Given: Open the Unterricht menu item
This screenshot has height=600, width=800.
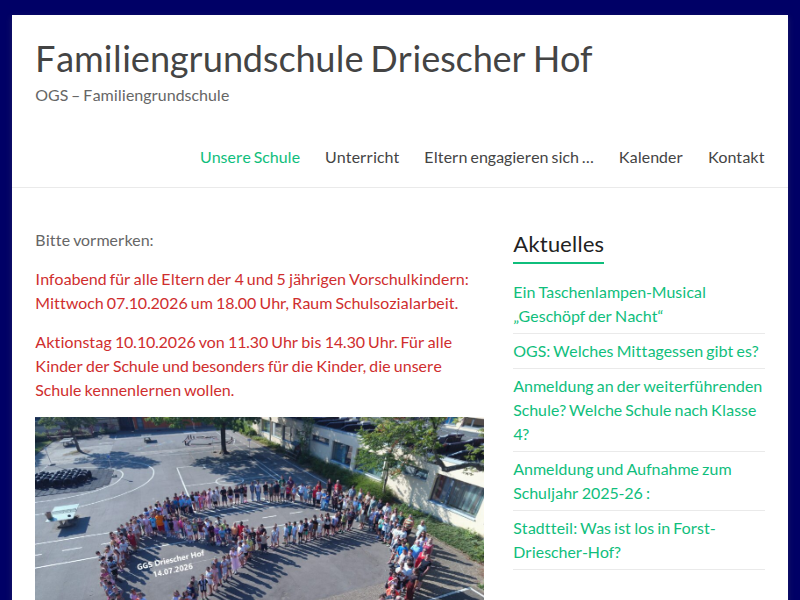Looking at the screenshot, I should [x=362, y=158].
